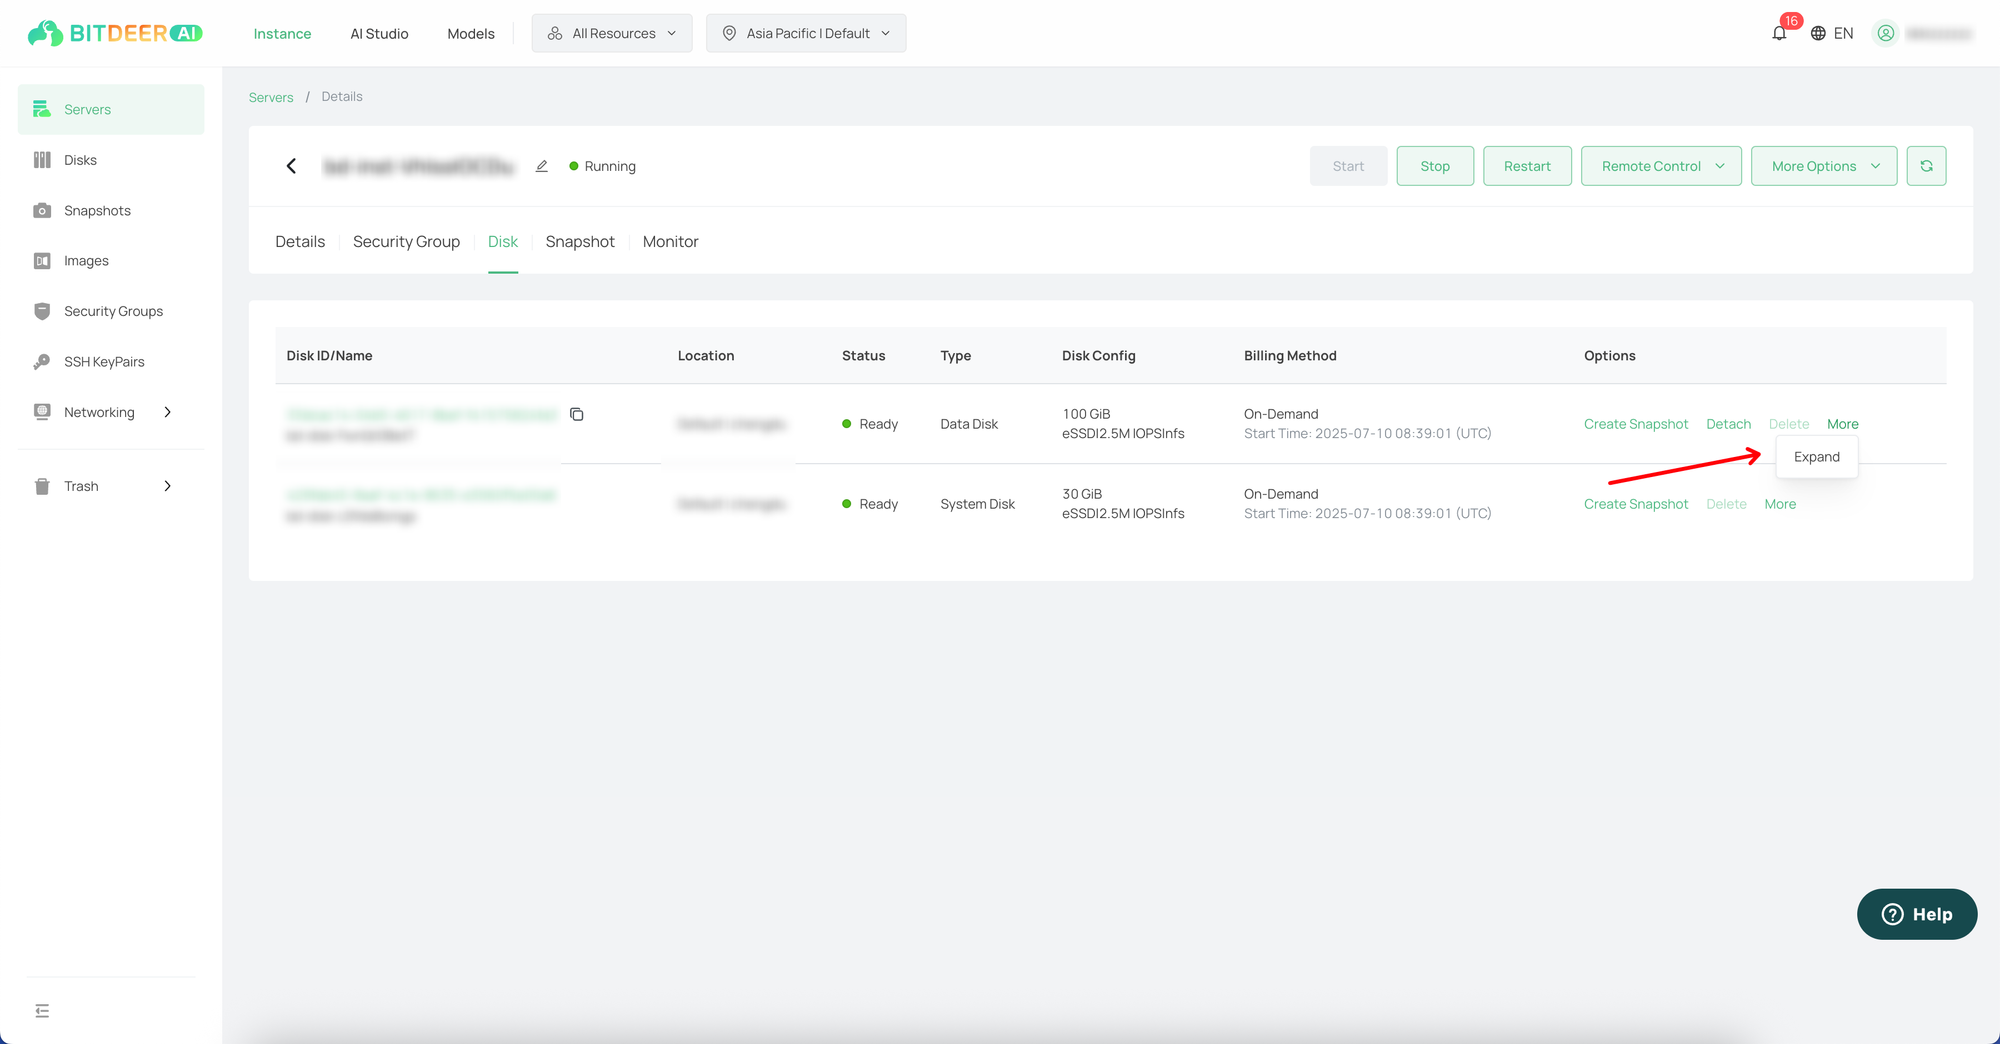Click the Disks sidebar icon
This screenshot has width=2000, height=1044.
tap(42, 160)
